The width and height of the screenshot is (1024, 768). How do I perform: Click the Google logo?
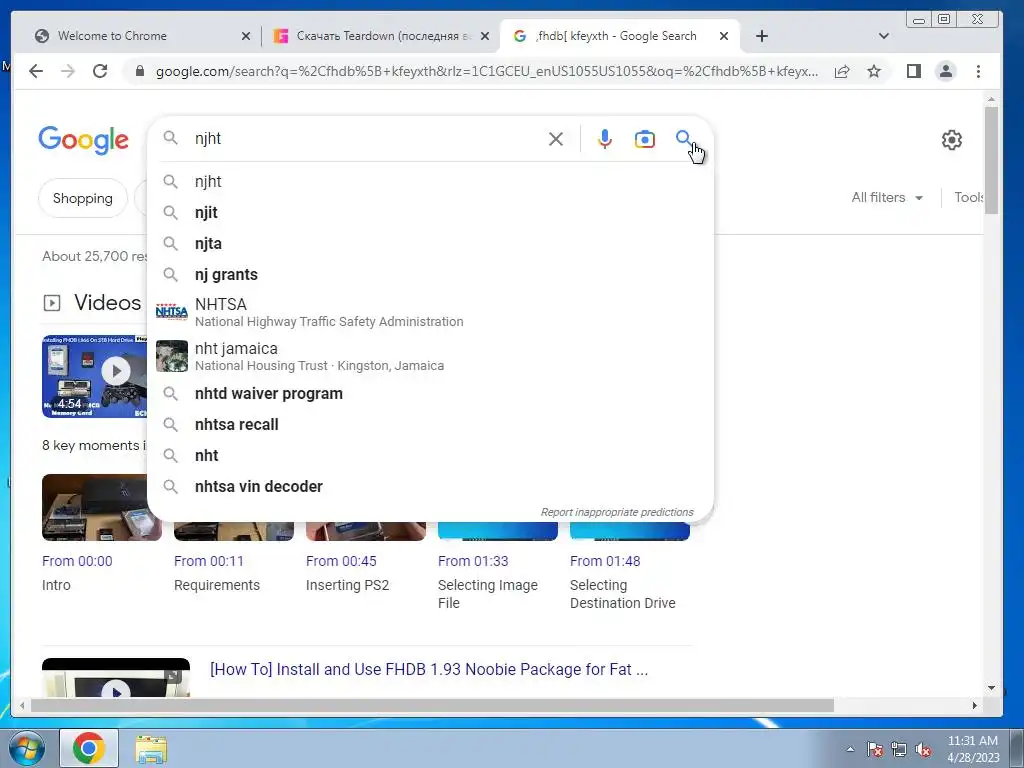coord(84,140)
